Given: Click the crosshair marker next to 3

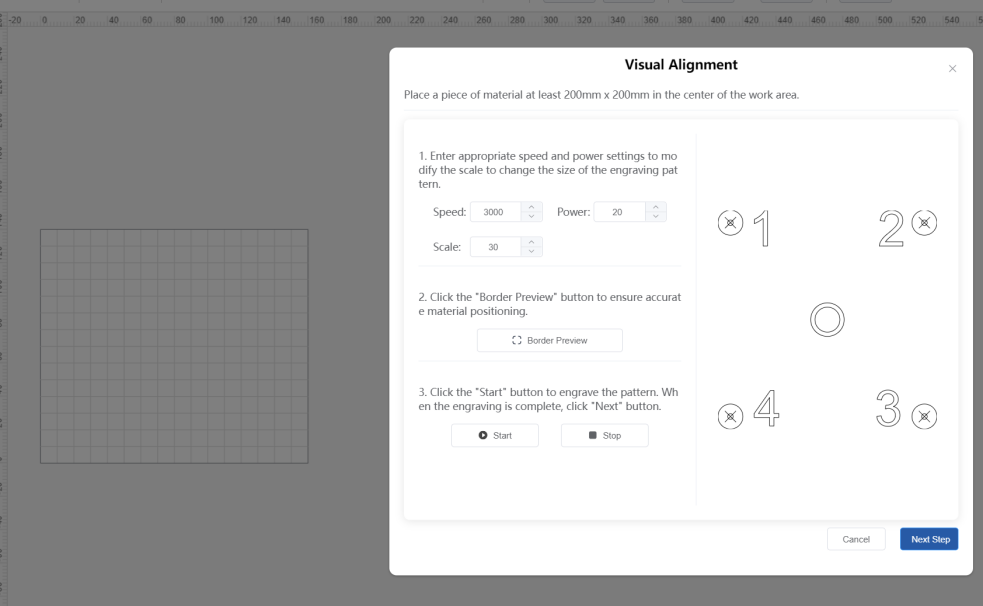Looking at the screenshot, I should (924, 416).
